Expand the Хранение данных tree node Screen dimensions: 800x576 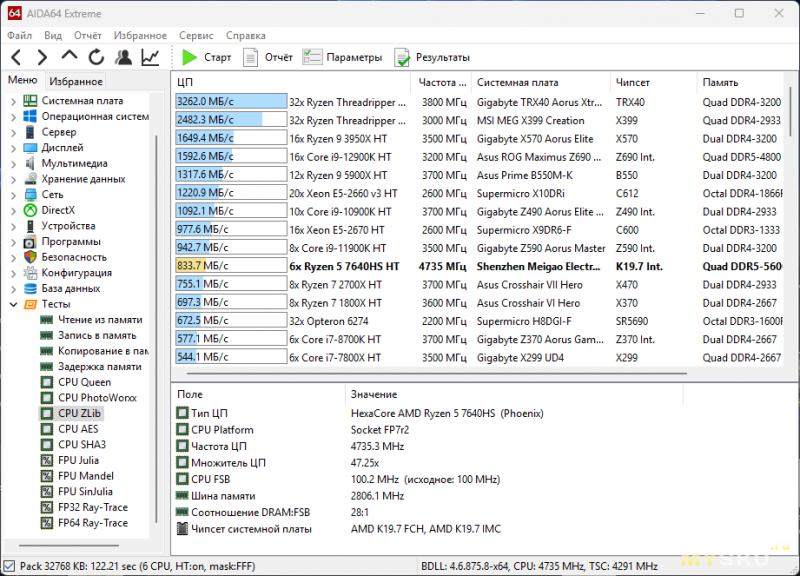point(13,180)
